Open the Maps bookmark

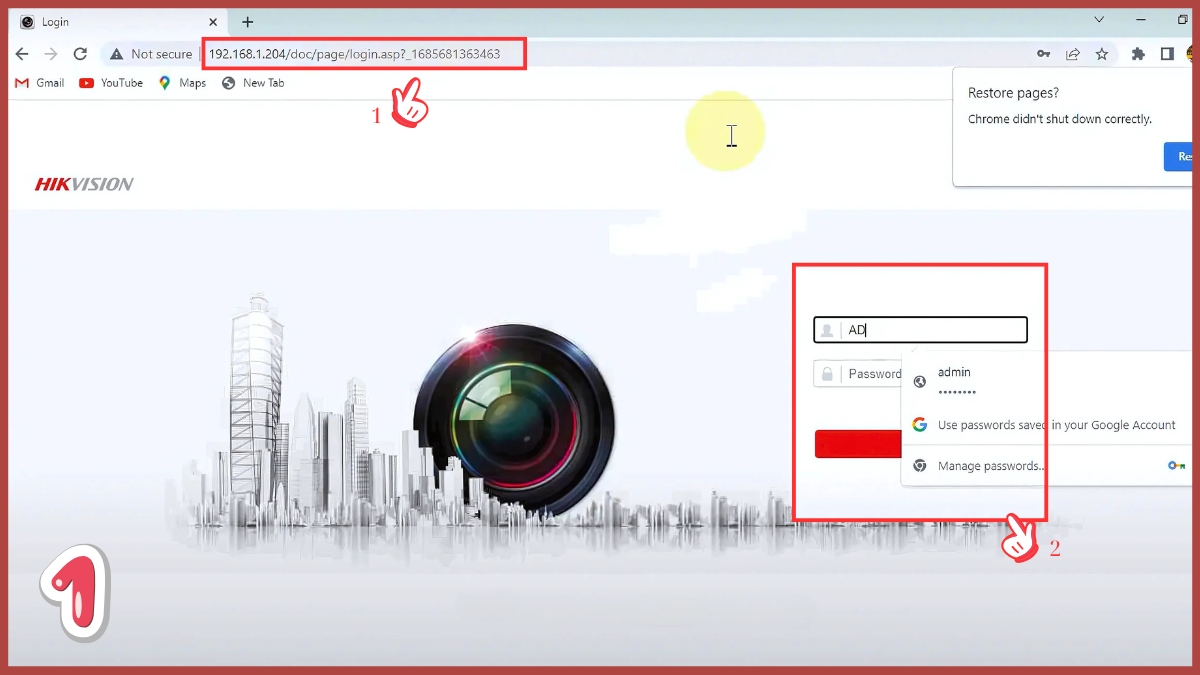pos(182,83)
